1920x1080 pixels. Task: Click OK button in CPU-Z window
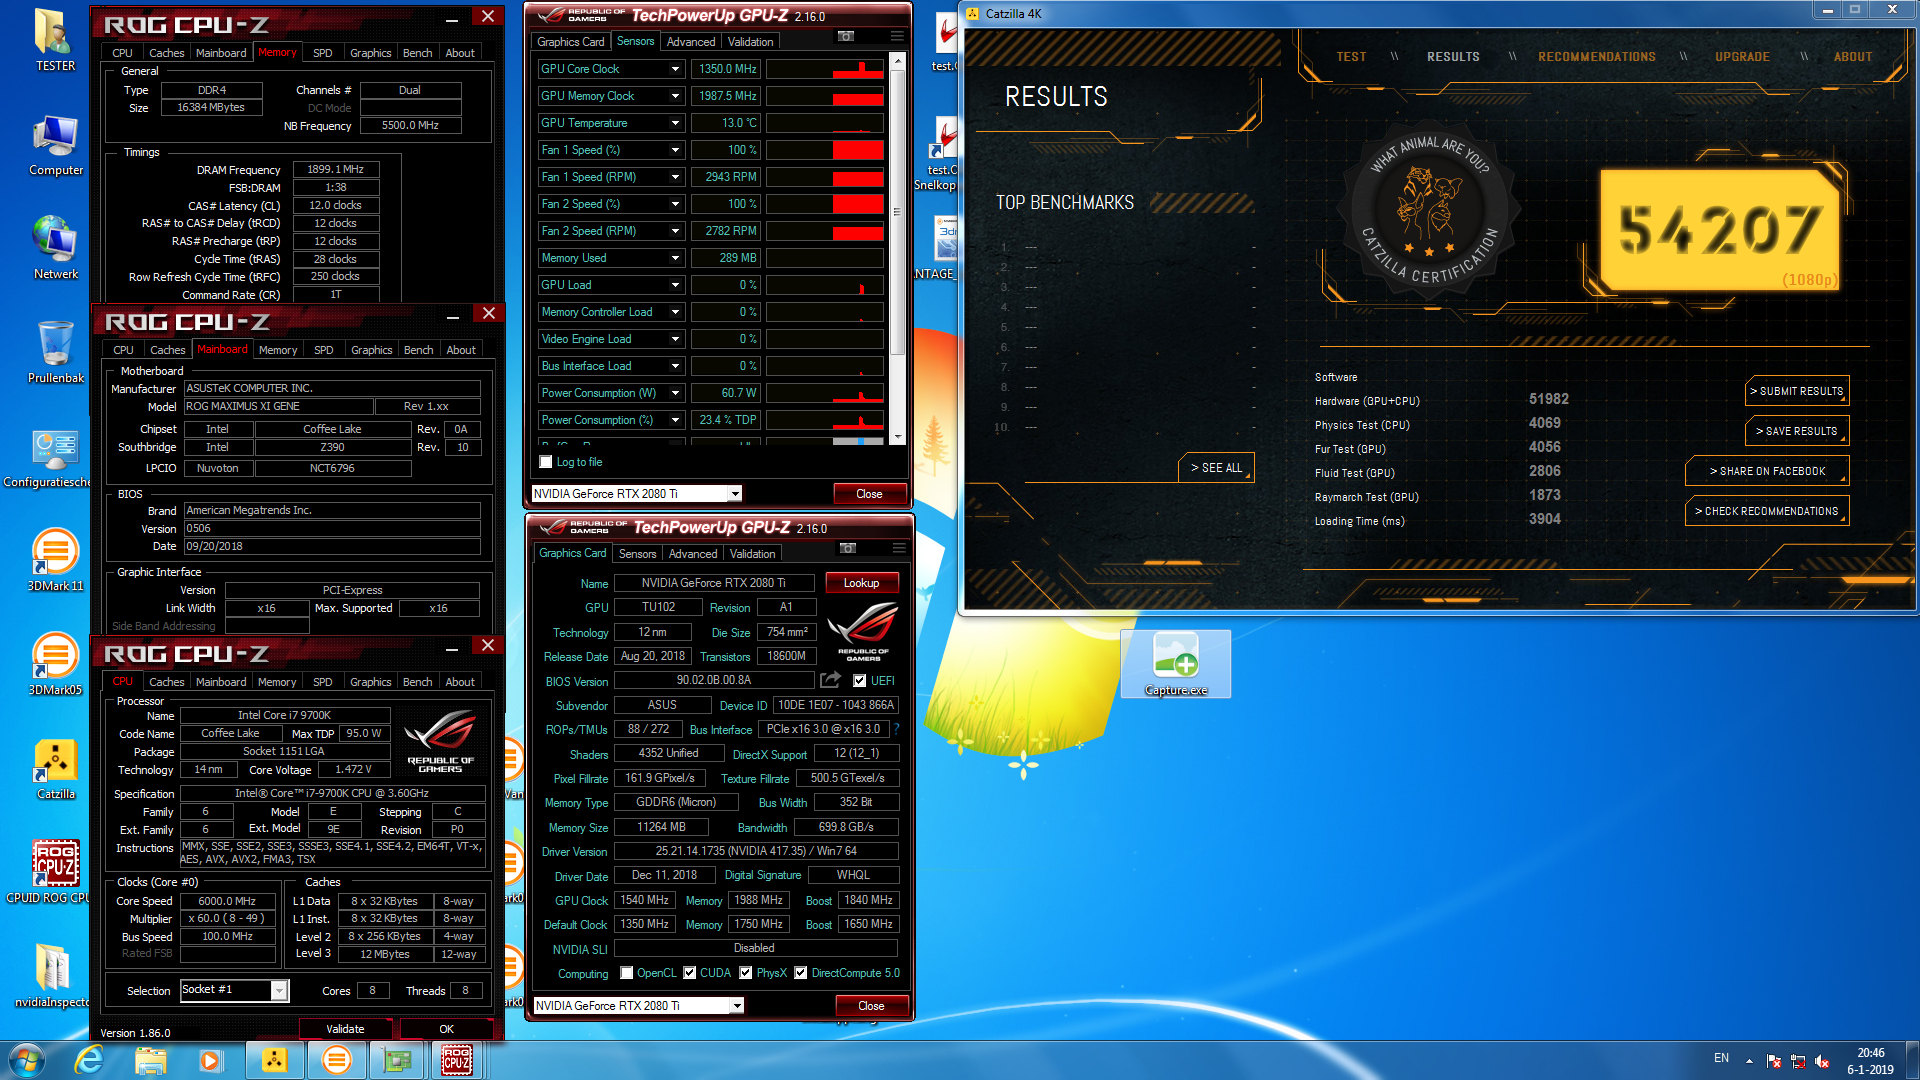coord(446,1029)
